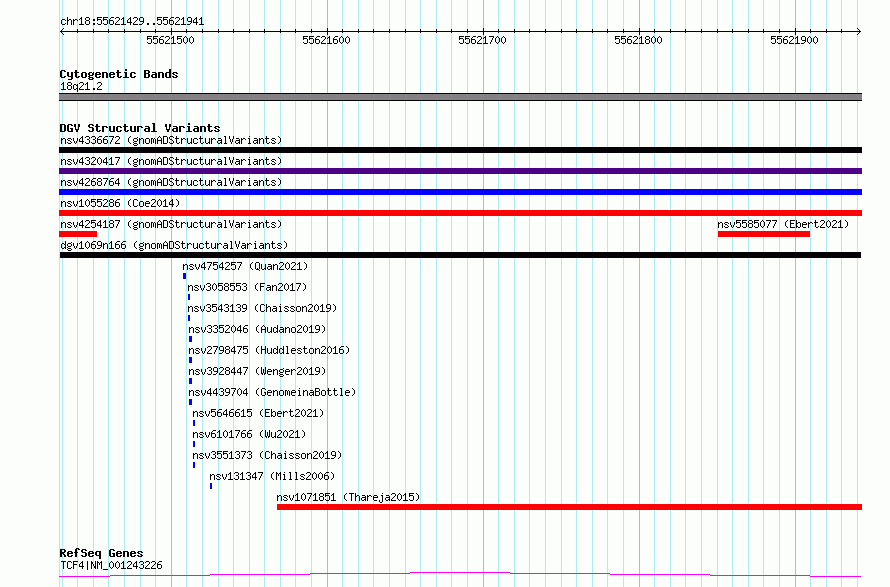
Task: Click blue tick under nsv131347
Action: 211,487
